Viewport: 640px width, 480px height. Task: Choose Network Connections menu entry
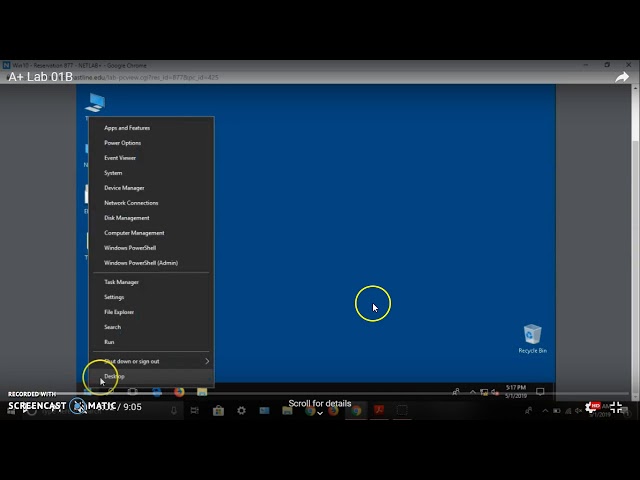(x=151, y=203)
